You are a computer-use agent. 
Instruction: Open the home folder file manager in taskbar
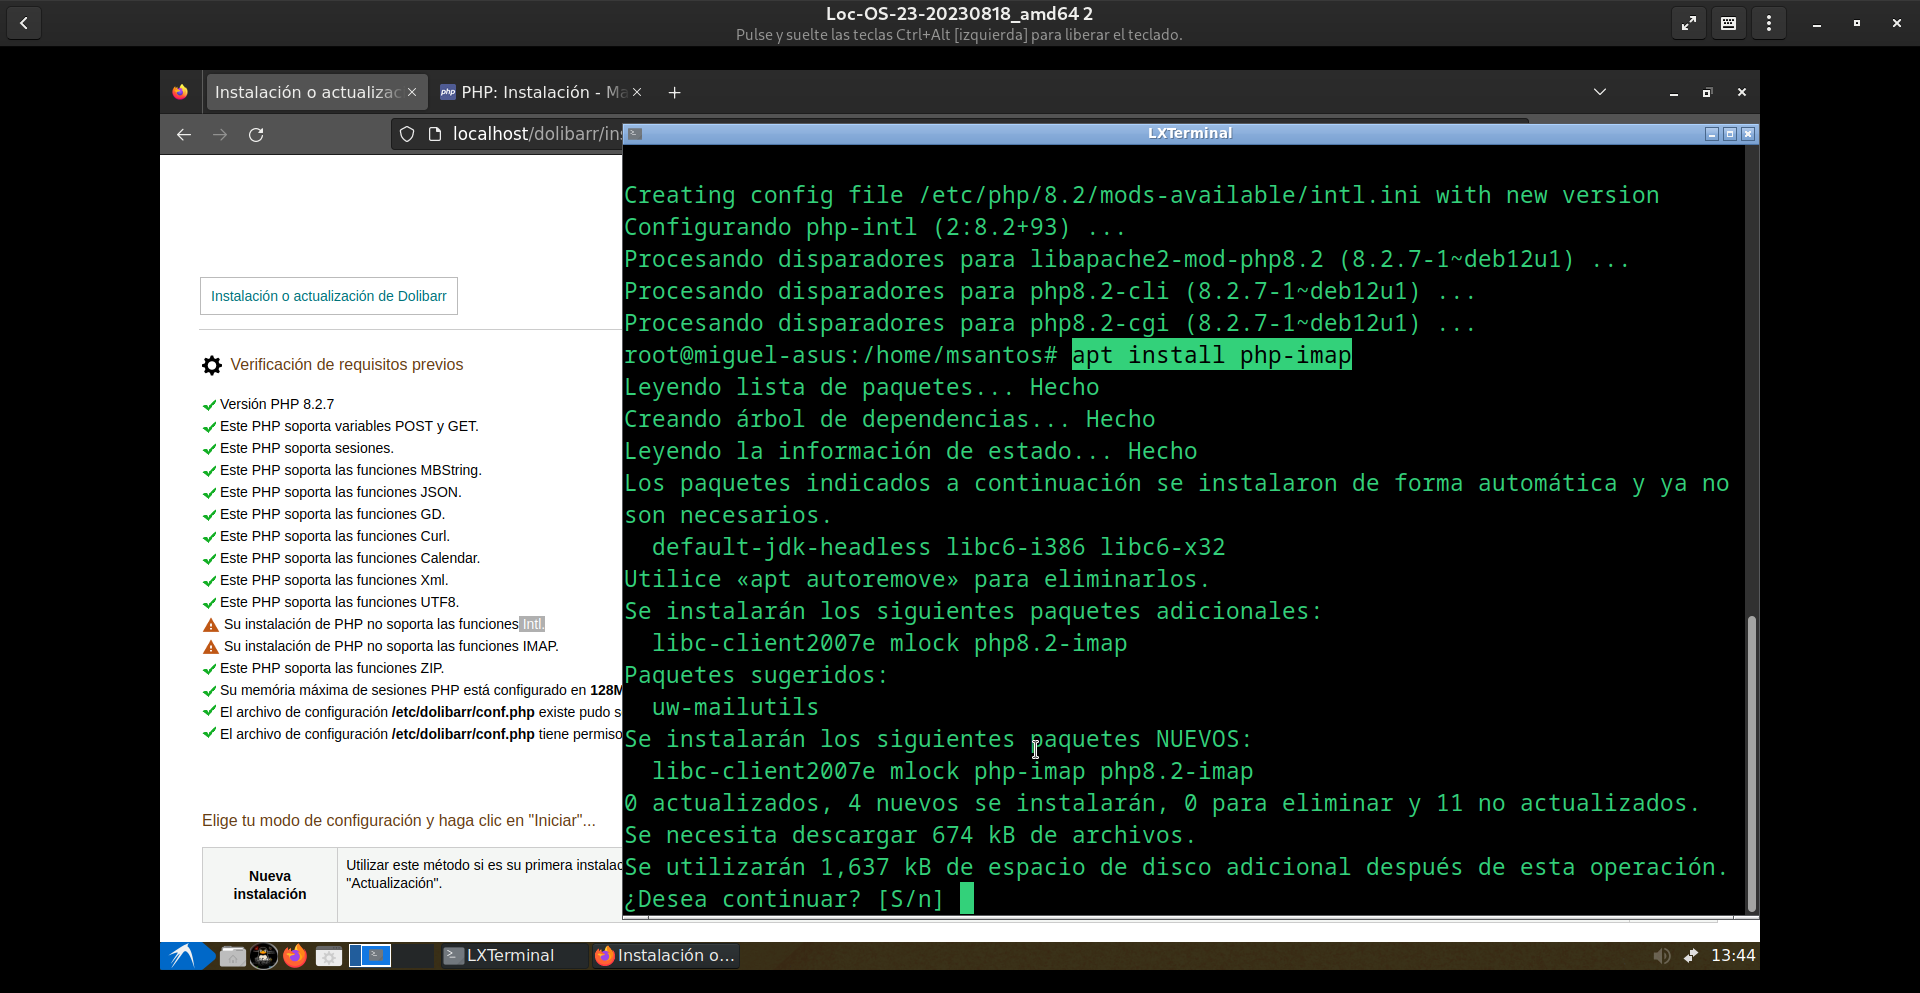pyautogui.click(x=233, y=957)
